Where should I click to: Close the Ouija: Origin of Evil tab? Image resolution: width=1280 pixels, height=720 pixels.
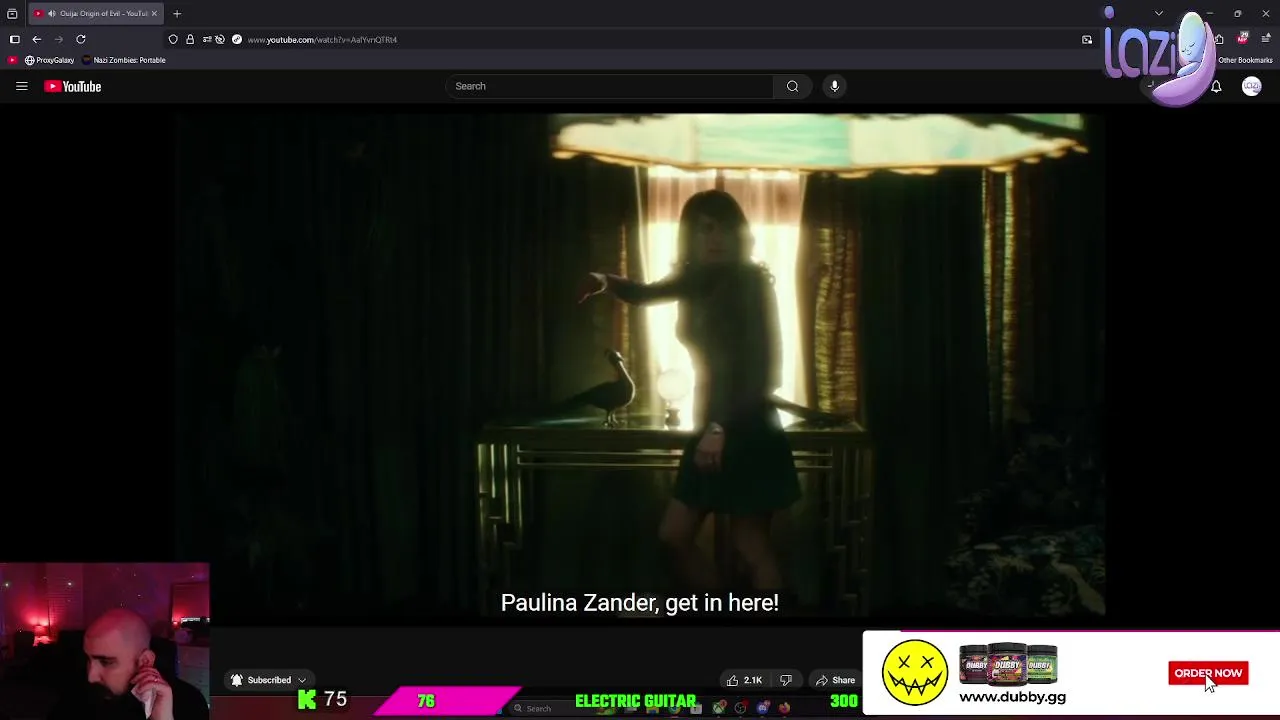coord(154,13)
